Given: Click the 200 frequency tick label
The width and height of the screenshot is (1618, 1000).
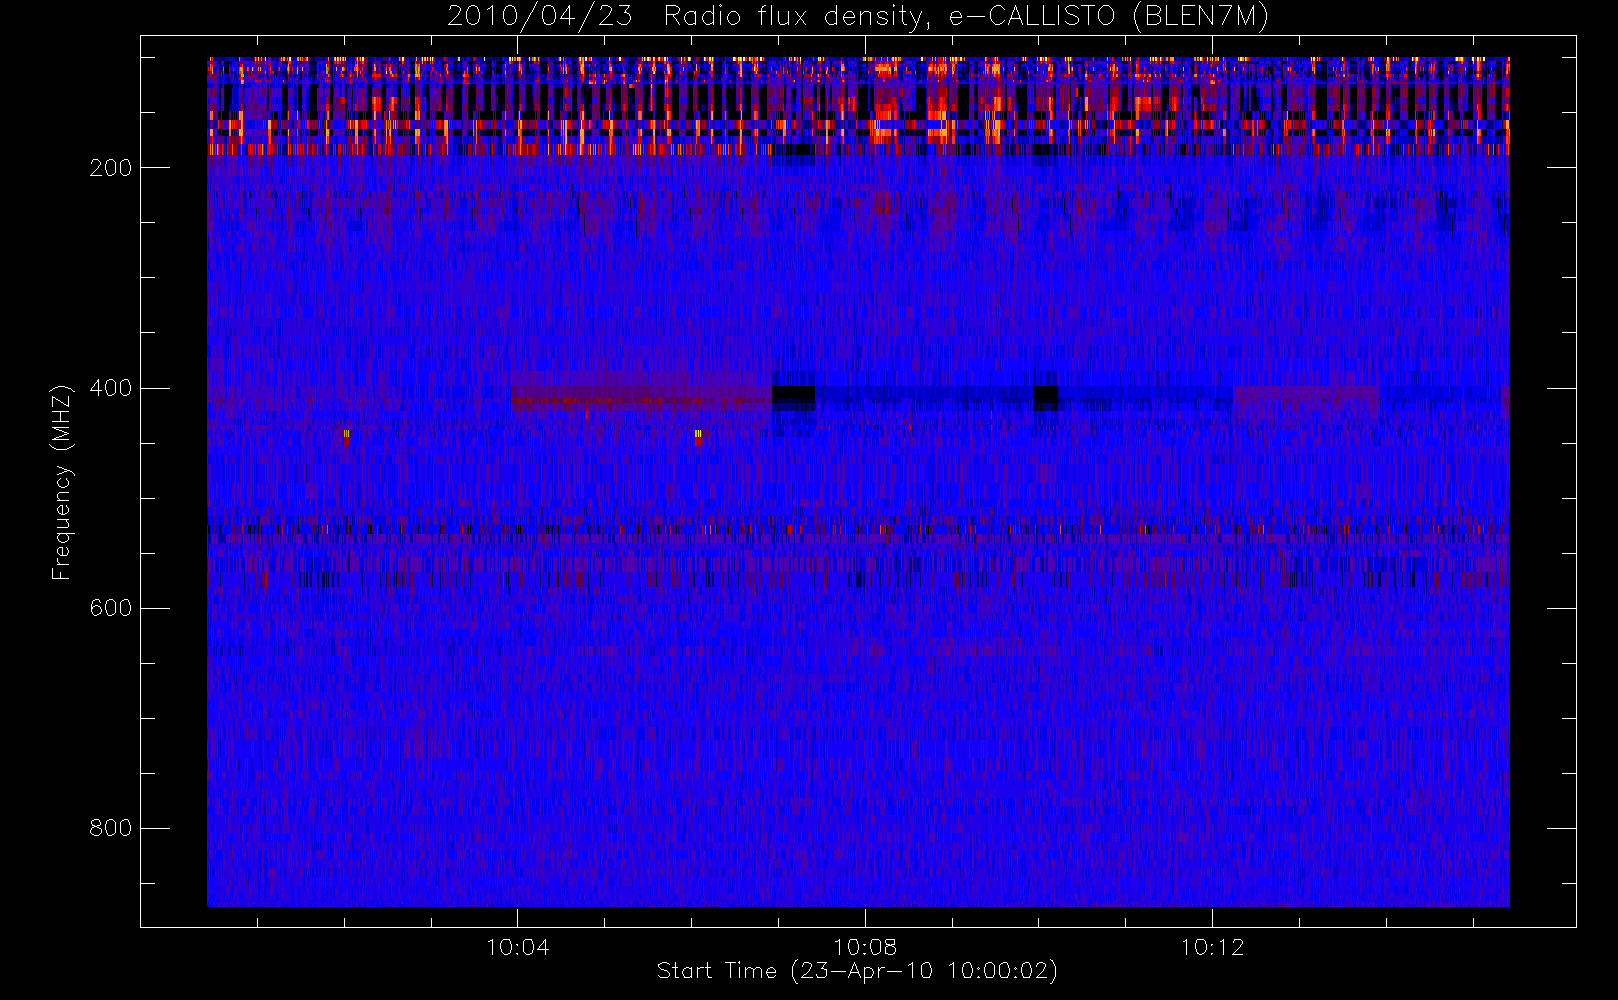Looking at the screenshot, I should click(x=110, y=168).
